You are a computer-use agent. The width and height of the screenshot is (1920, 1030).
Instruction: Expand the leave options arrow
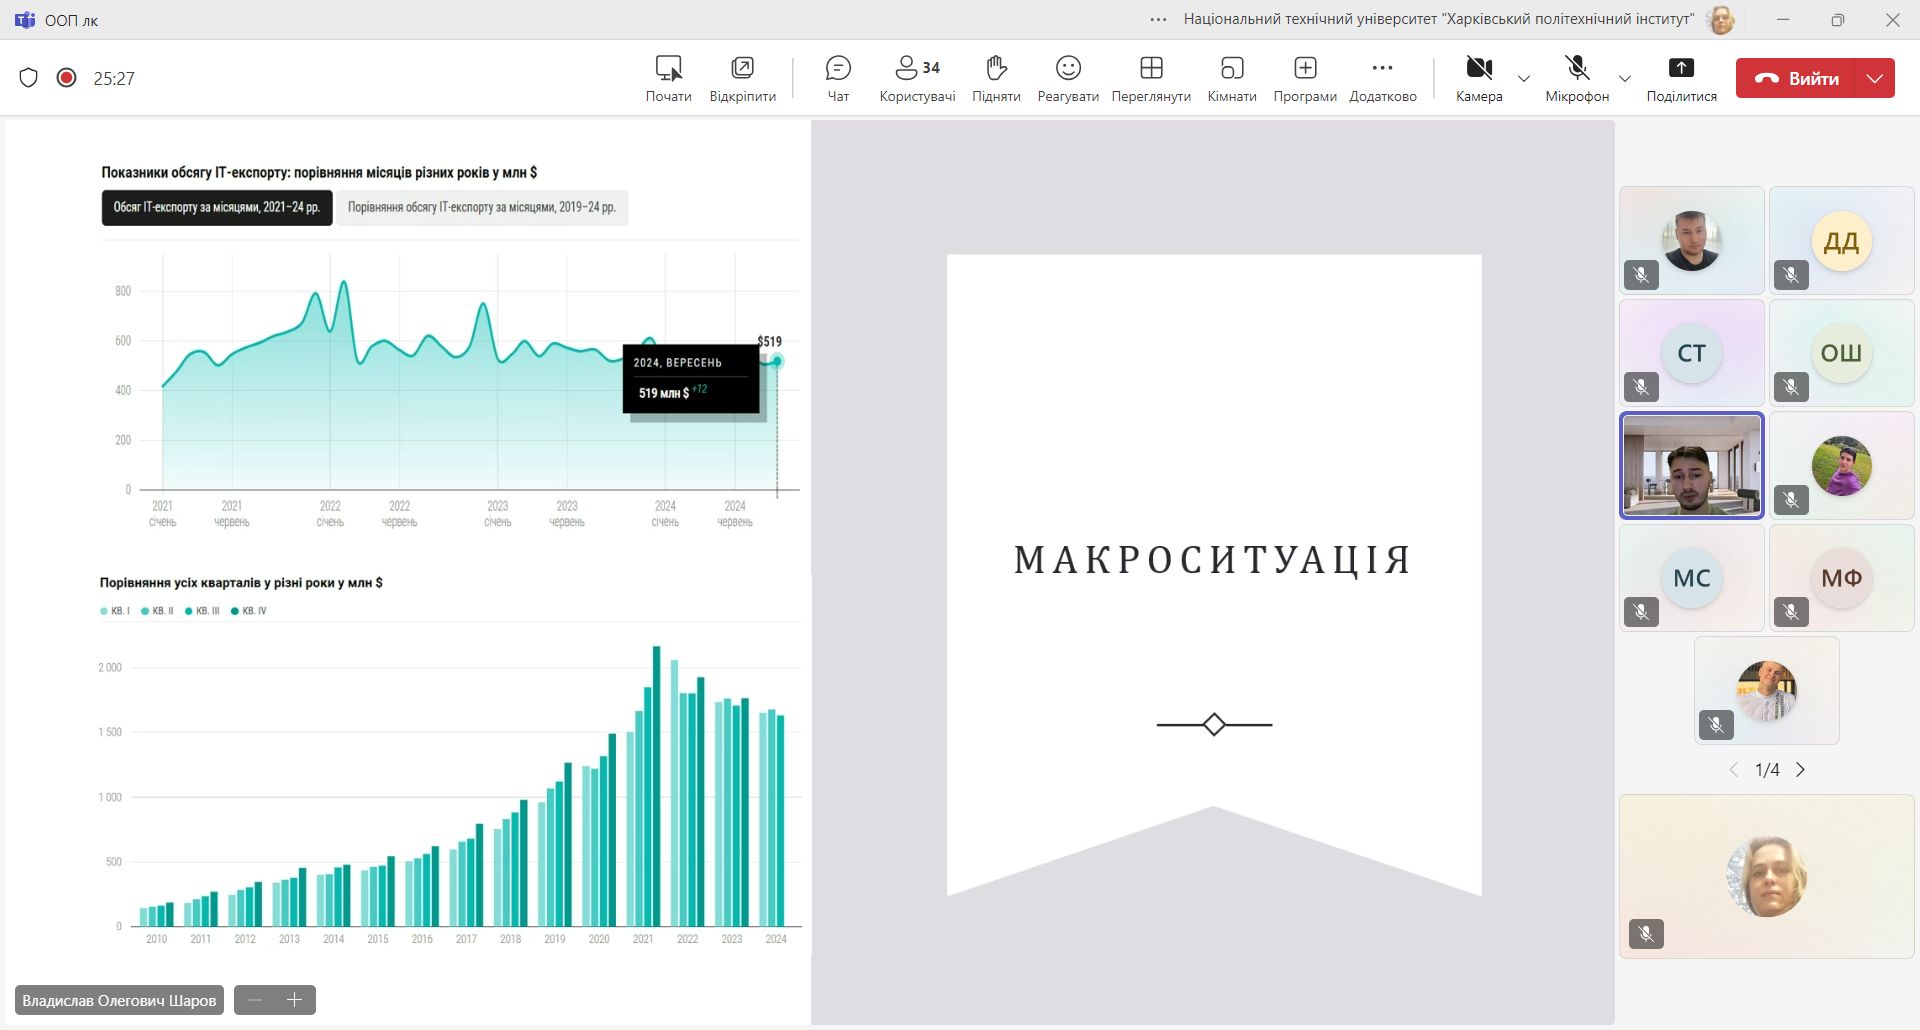pyautogui.click(x=1875, y=78)
